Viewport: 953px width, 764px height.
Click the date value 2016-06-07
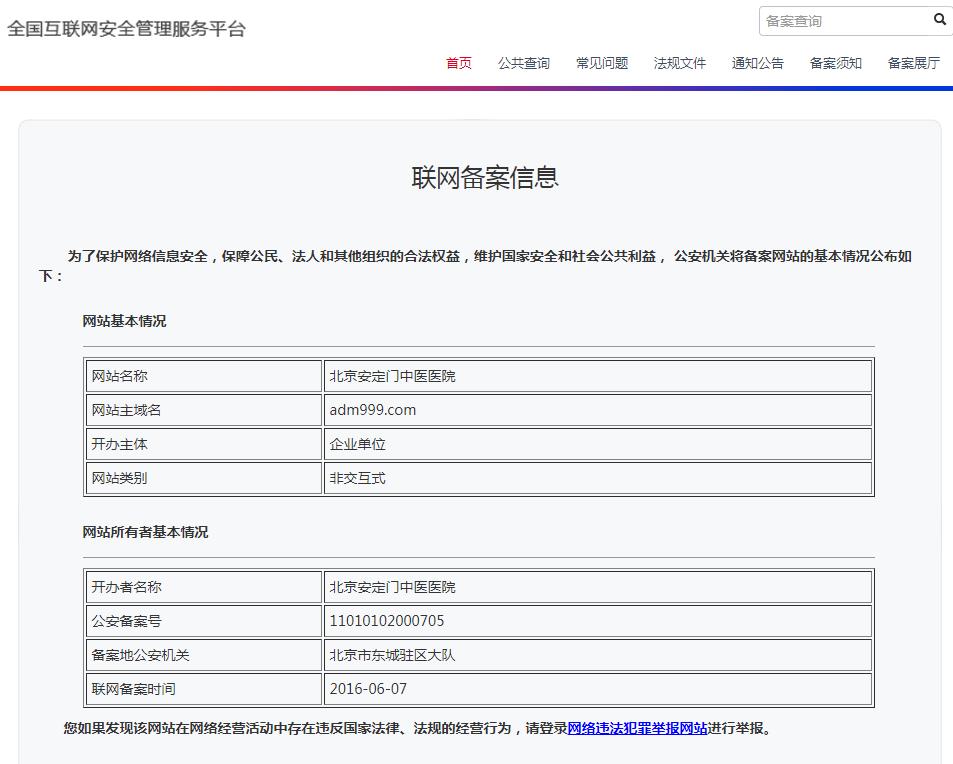pyautogui.click(x=368, y=689)
